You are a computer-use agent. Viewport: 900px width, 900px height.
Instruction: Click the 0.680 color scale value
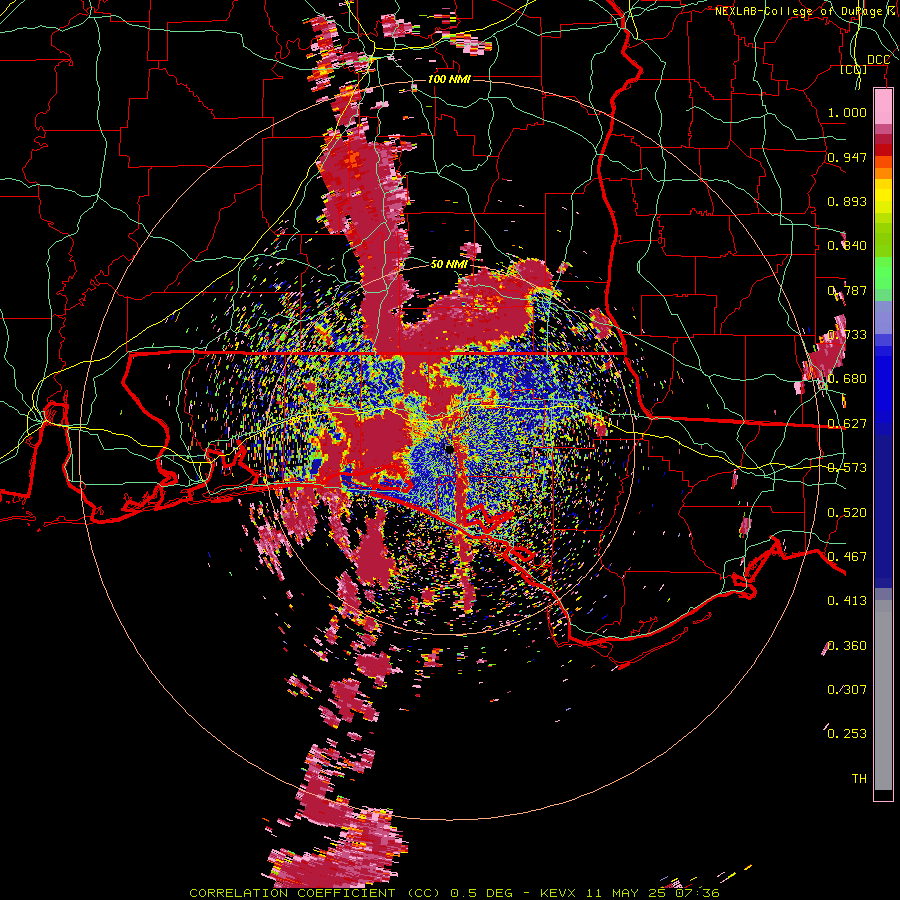[847, 379]
